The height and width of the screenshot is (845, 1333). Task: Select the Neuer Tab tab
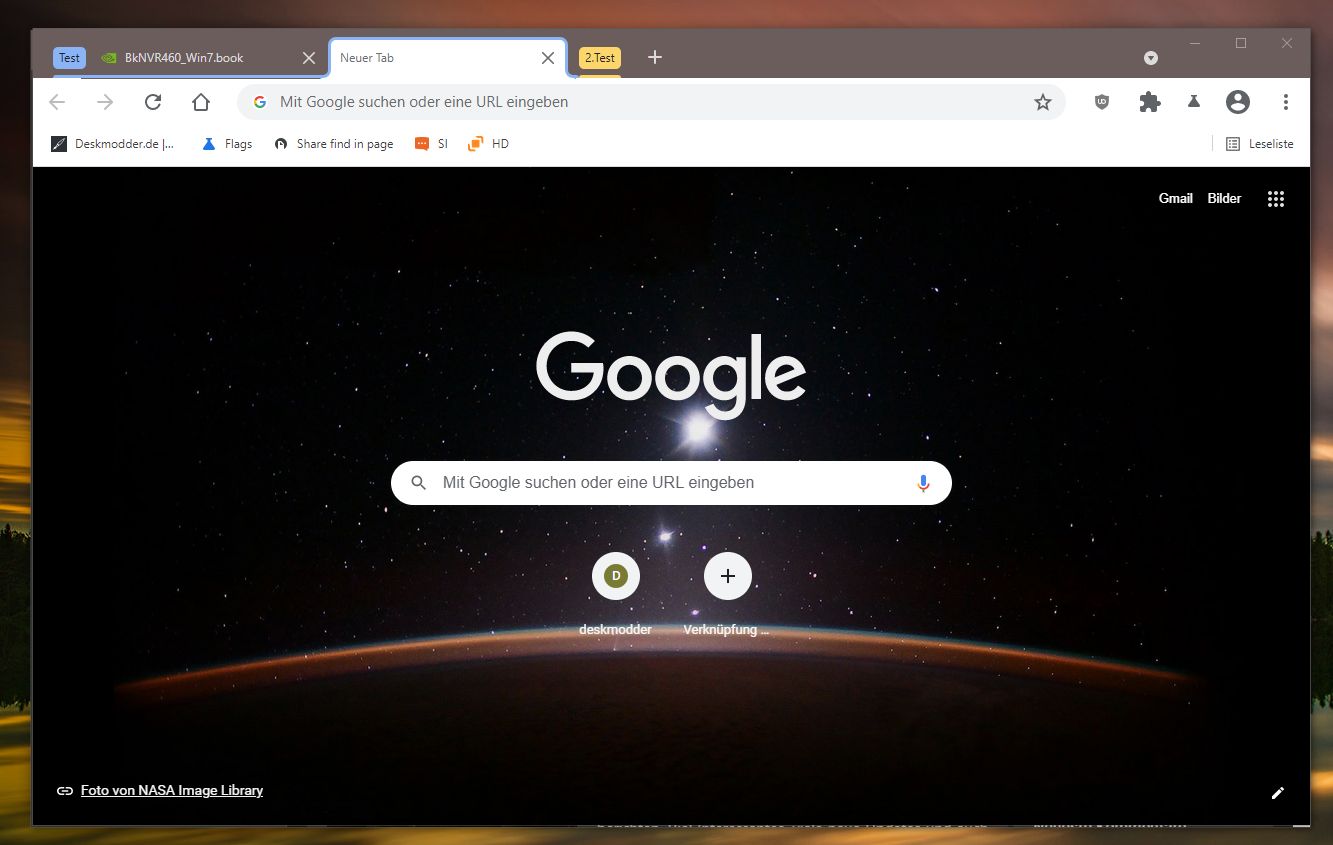[x=448, y=58]
